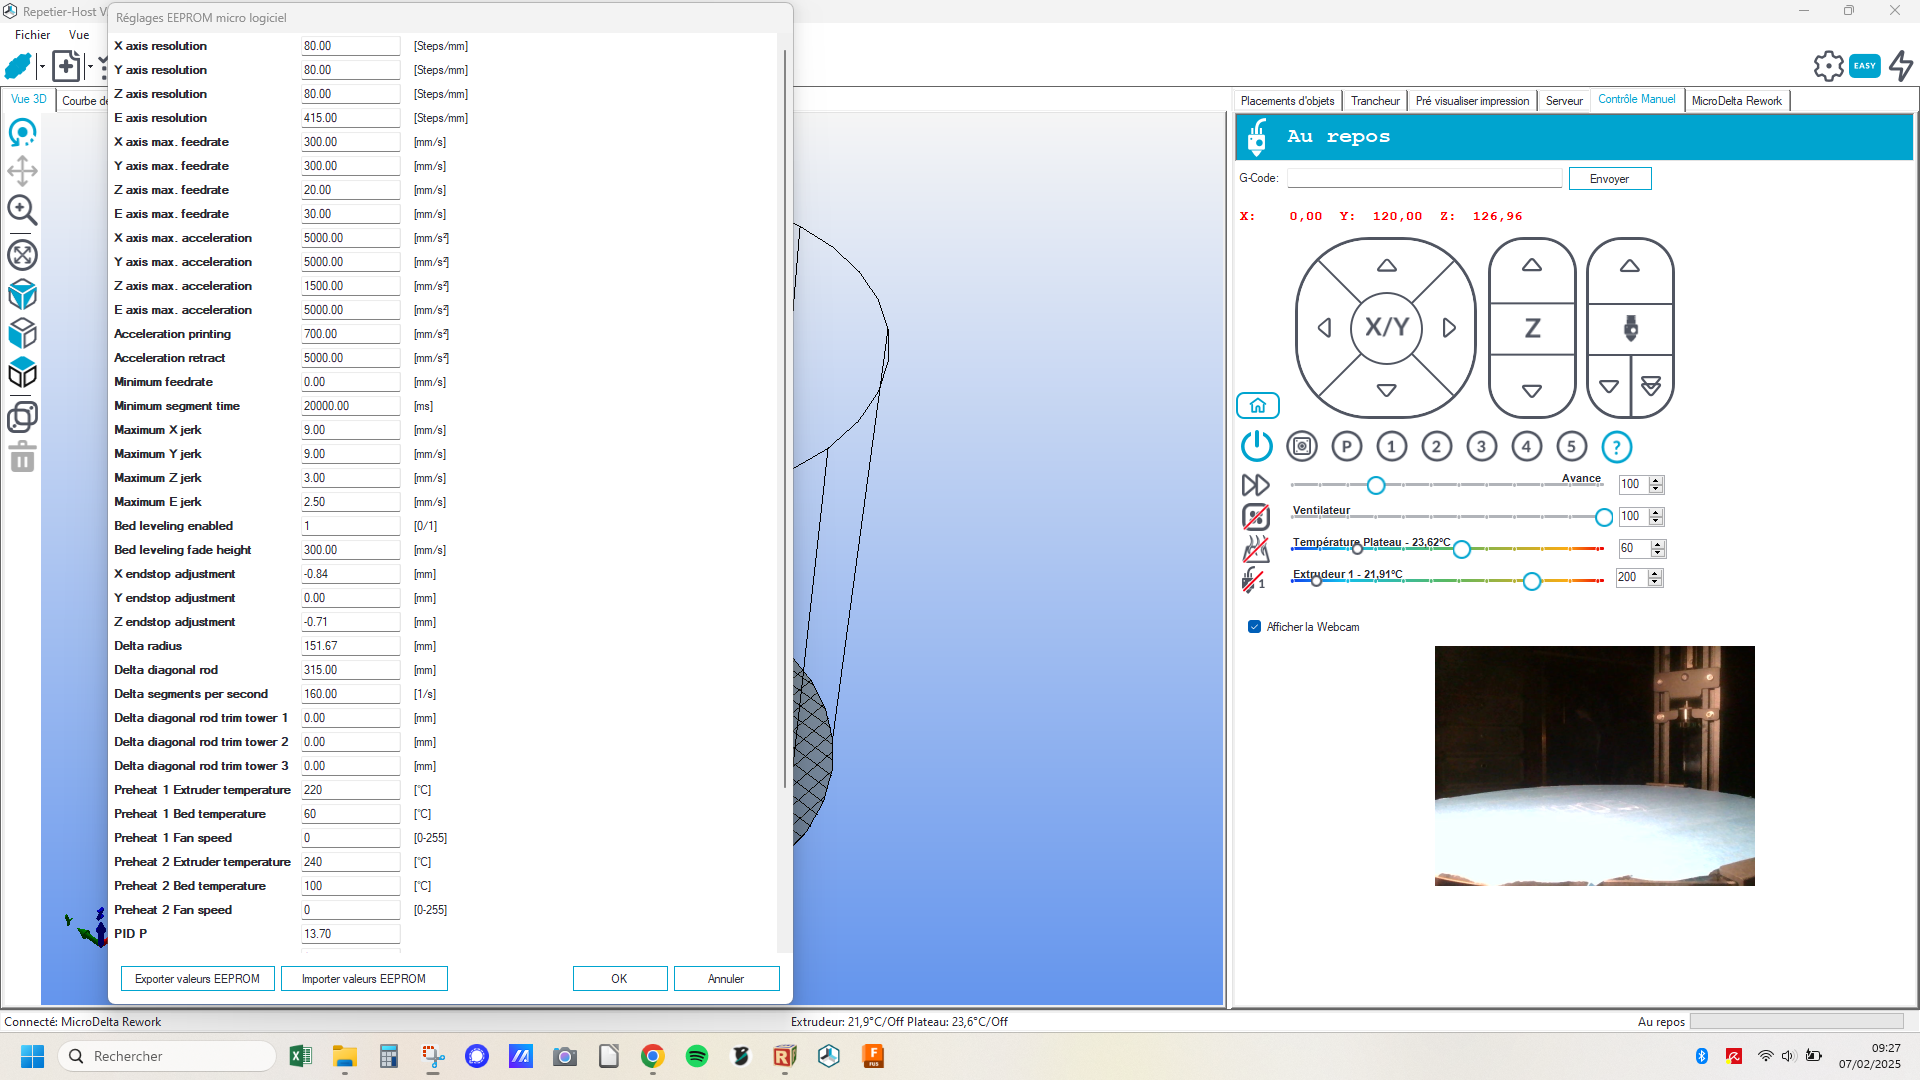Toggle the printer power icon
This screenshot has width=1920, height=1080.
pyautogui.click(x=1256, y=446)
